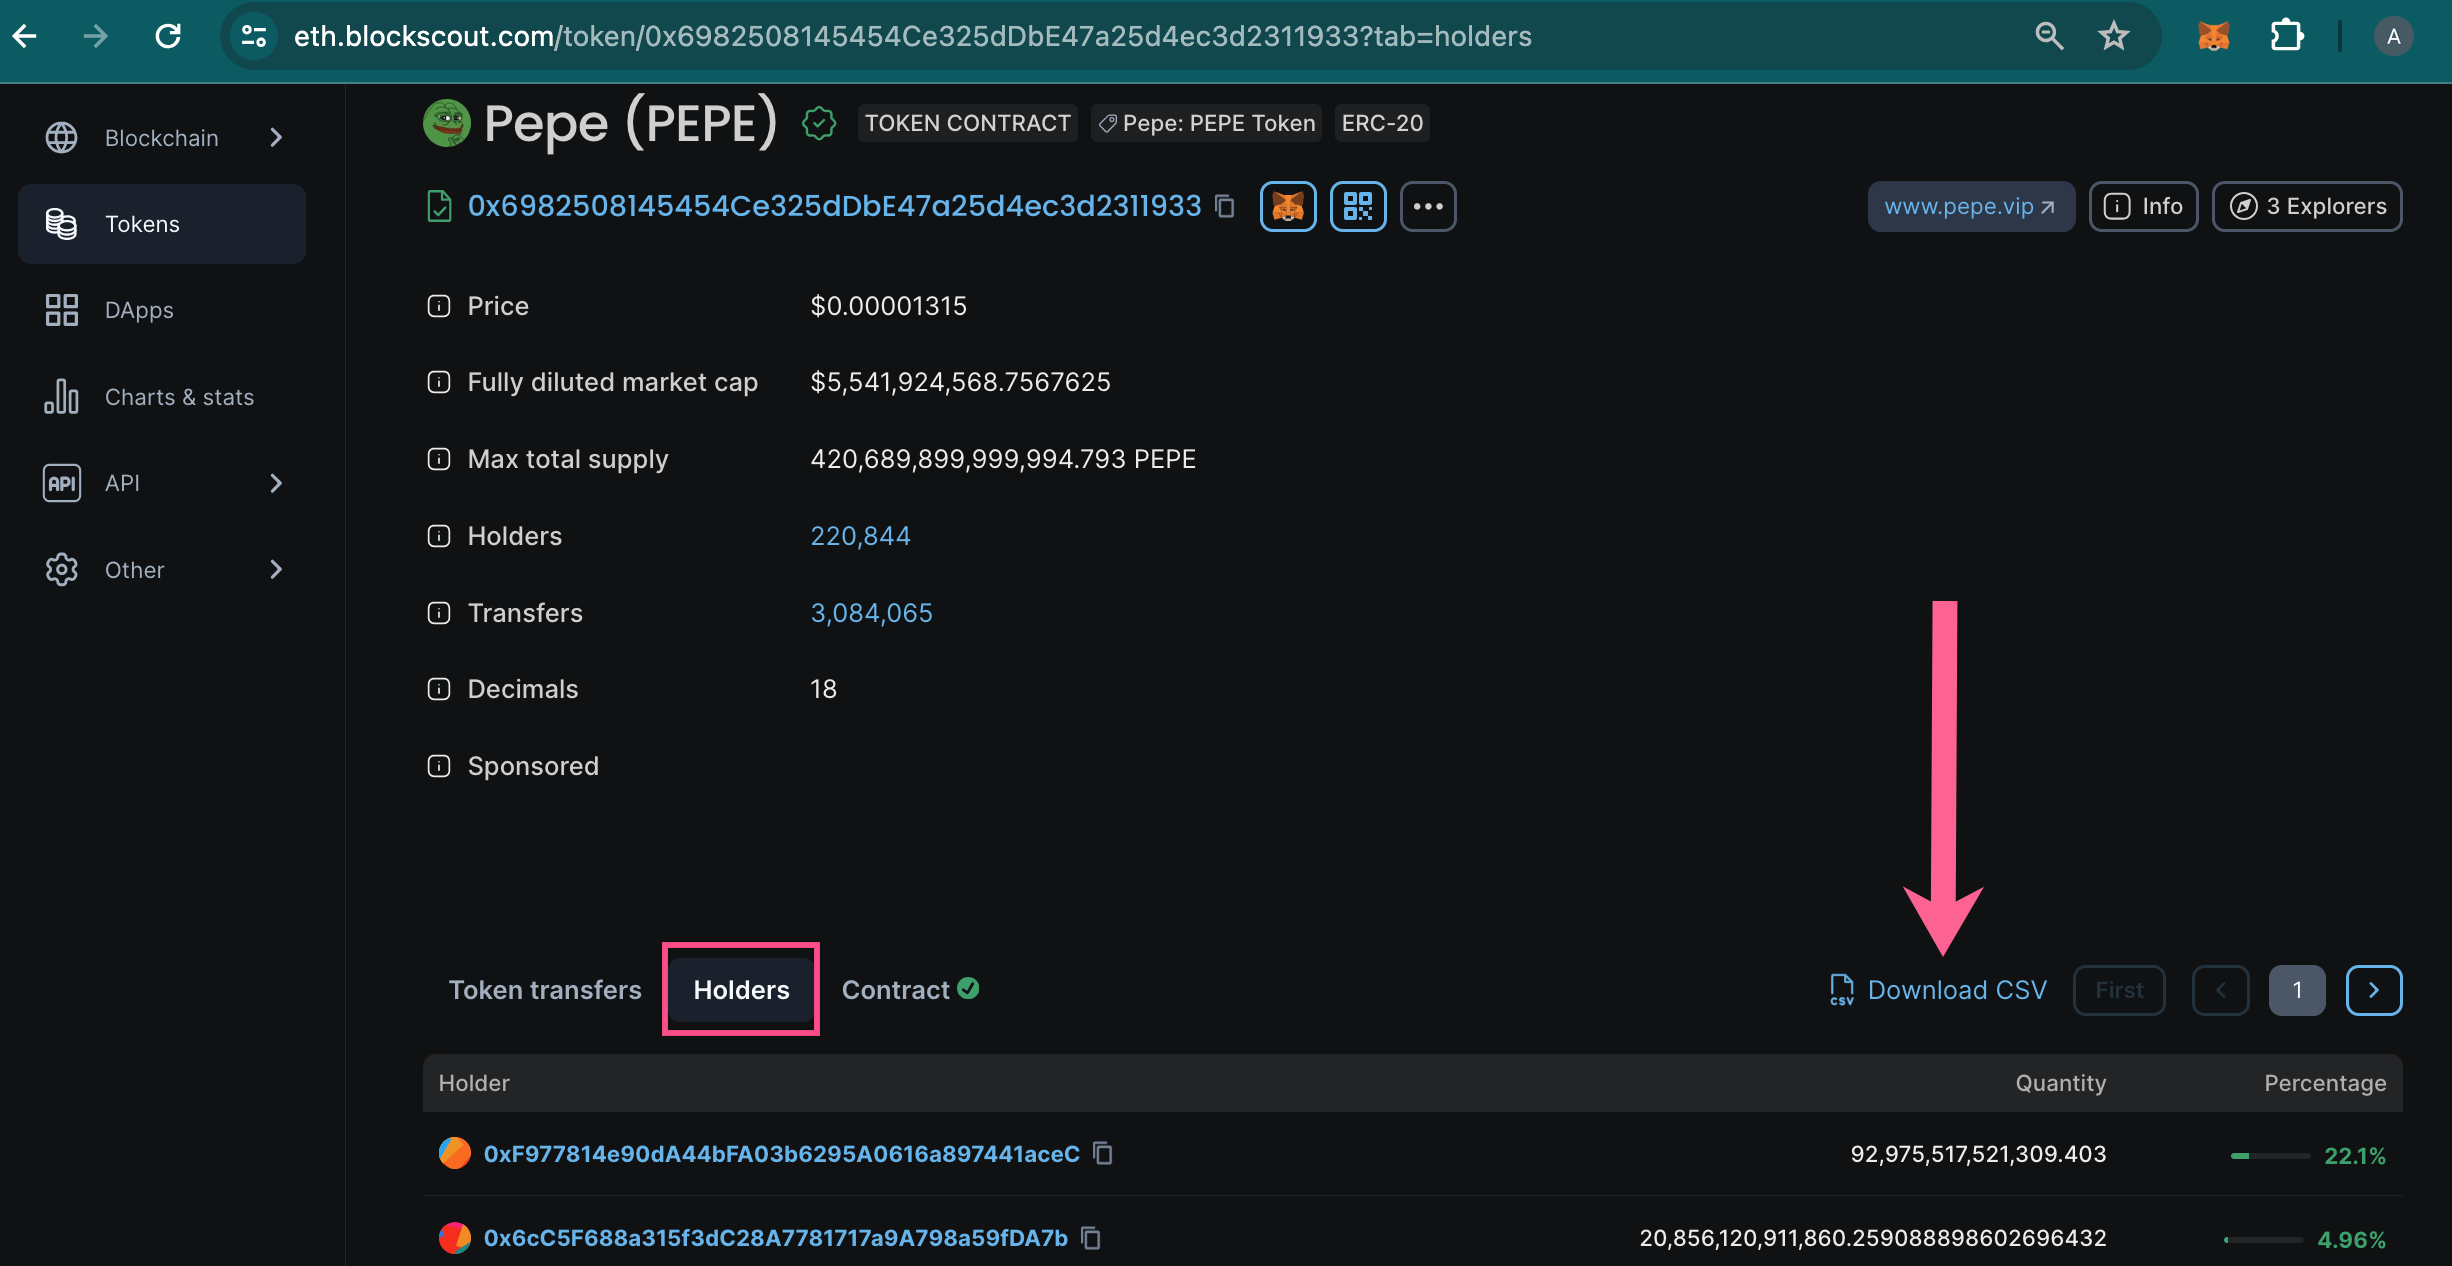Bookmark this page with the star
The width and height of the screenshot is (2452, 1266).
(x=2113, y=37)
